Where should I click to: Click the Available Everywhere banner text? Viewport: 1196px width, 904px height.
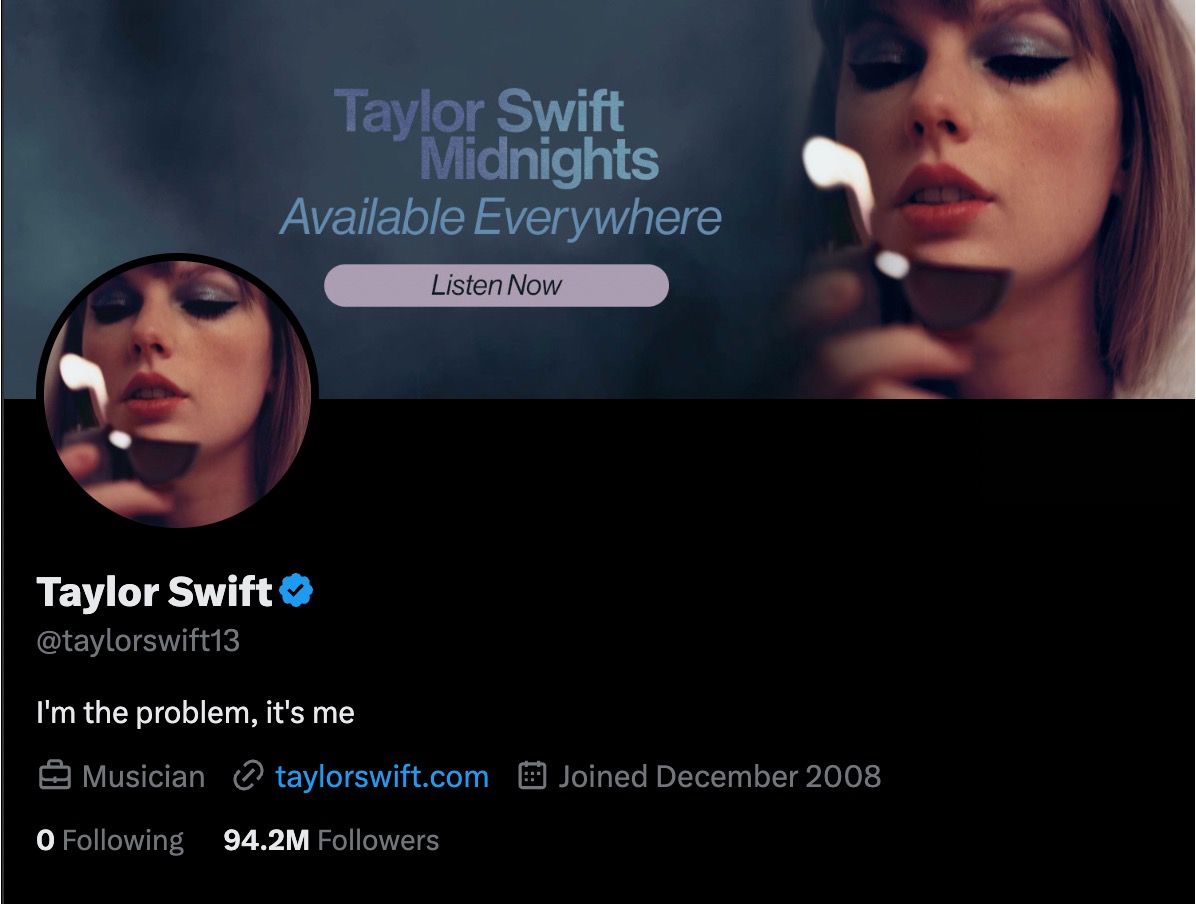pyautogui.click(x=500, y=217)
